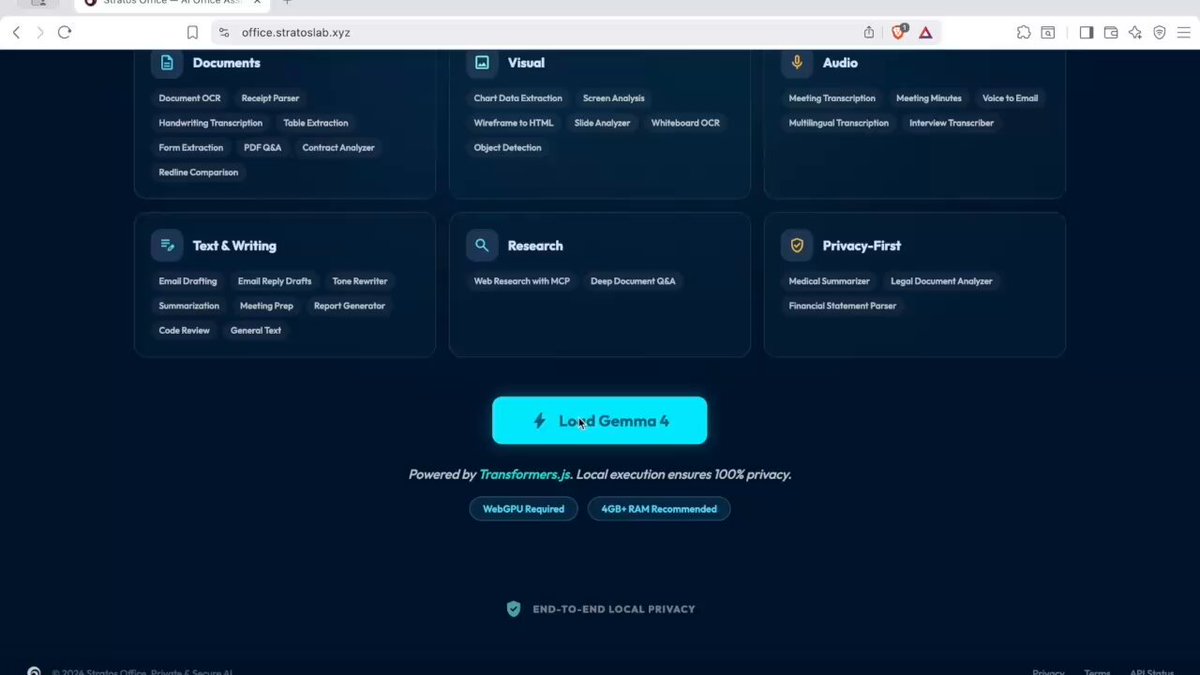The image size is (1200, 675).
Task: Select Meeting Transcription tag
Action: coord(832,98)
